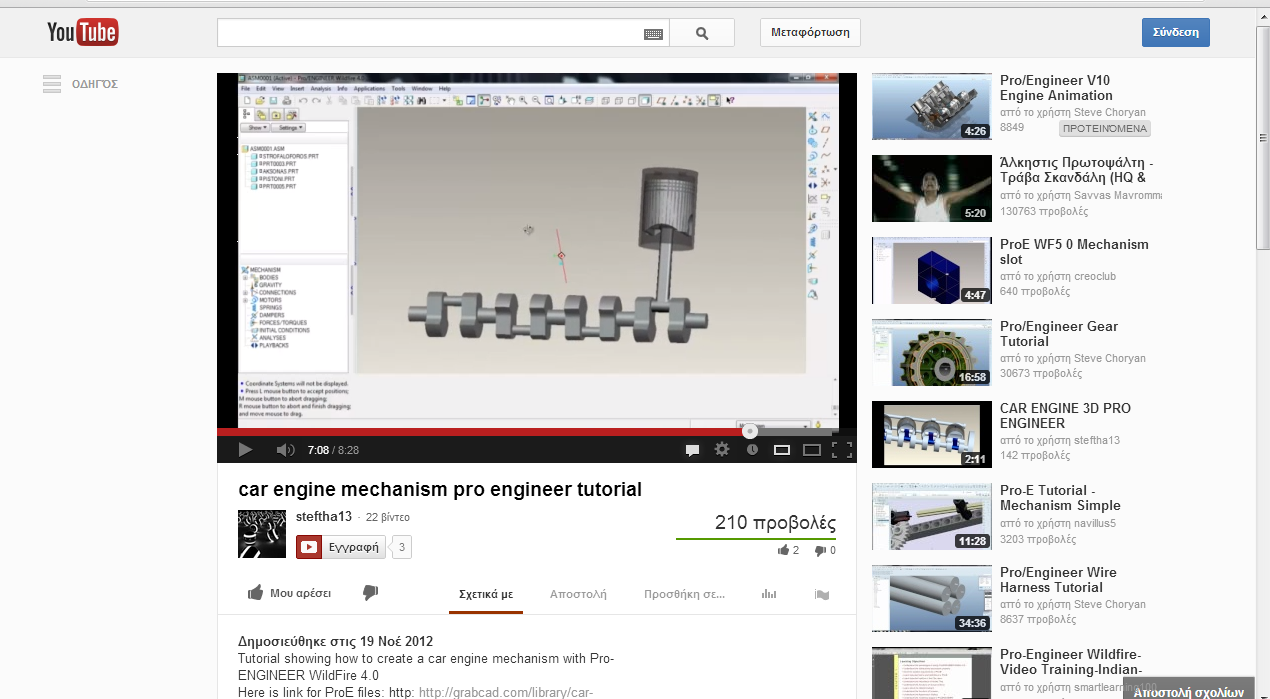1270x699 pixels.
Task: Mute video using the speaker icon
Action: click(x=285, y=450)
